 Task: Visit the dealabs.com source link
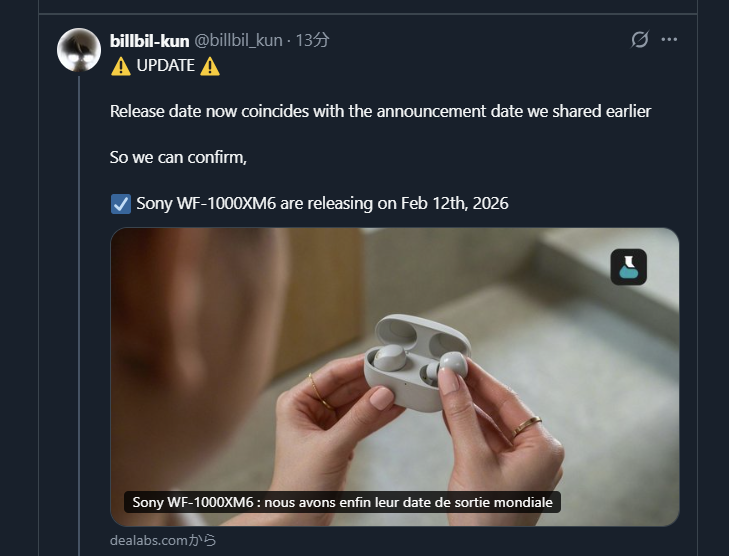coord(163,540)
